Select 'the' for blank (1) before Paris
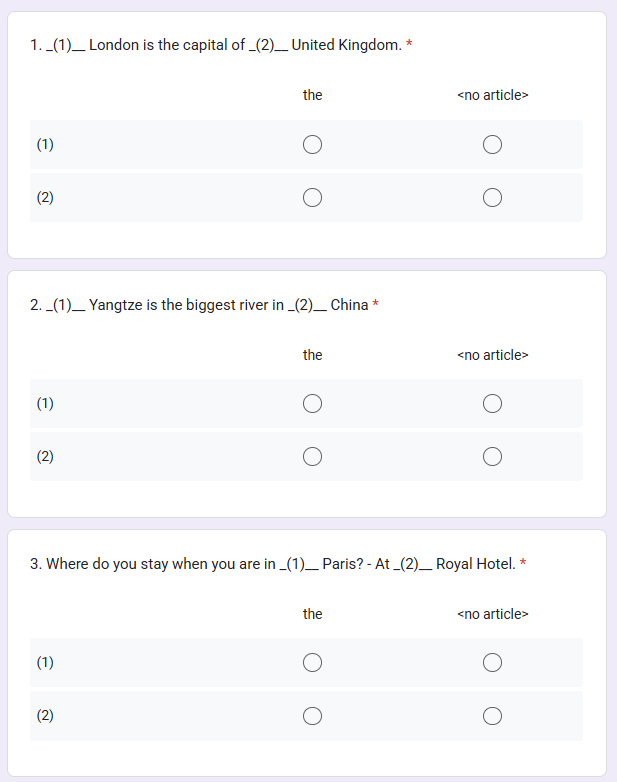 pos(312,663)
